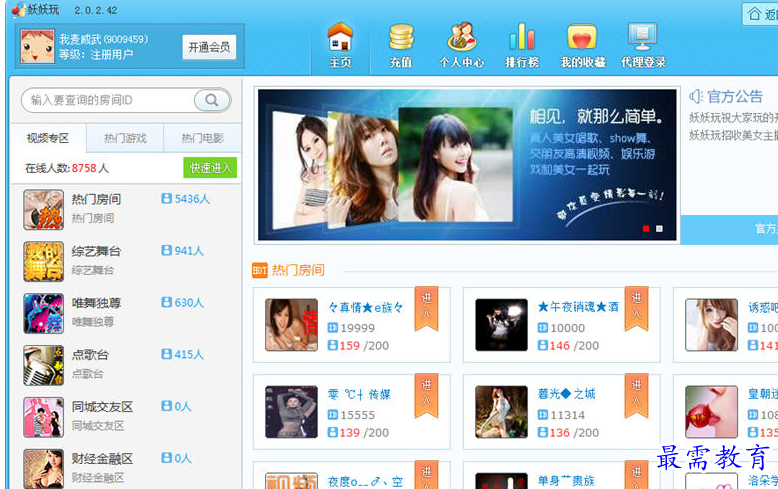Click the user avatar picture

coord(37,46)
